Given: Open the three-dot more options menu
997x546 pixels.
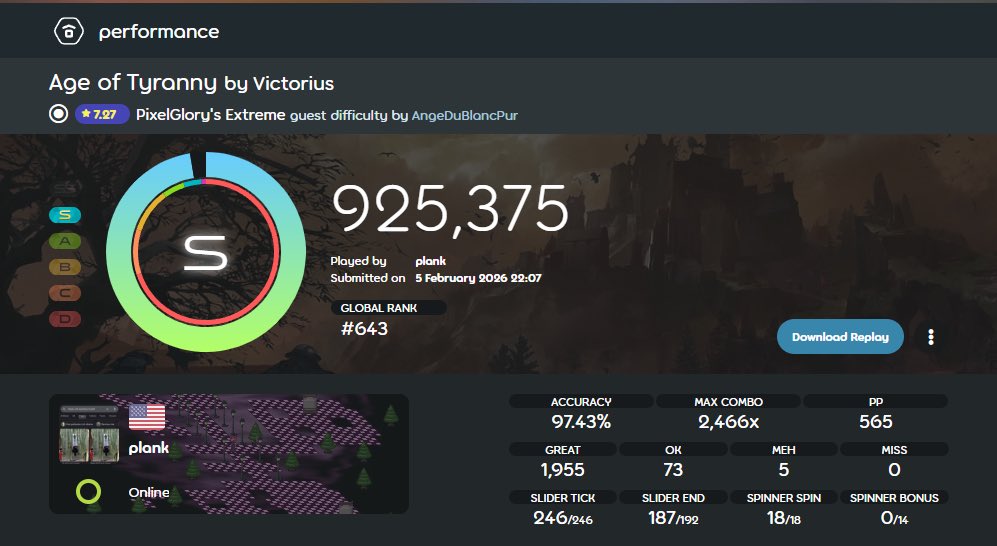Looking at the screenshot, I should pos(931,337).
